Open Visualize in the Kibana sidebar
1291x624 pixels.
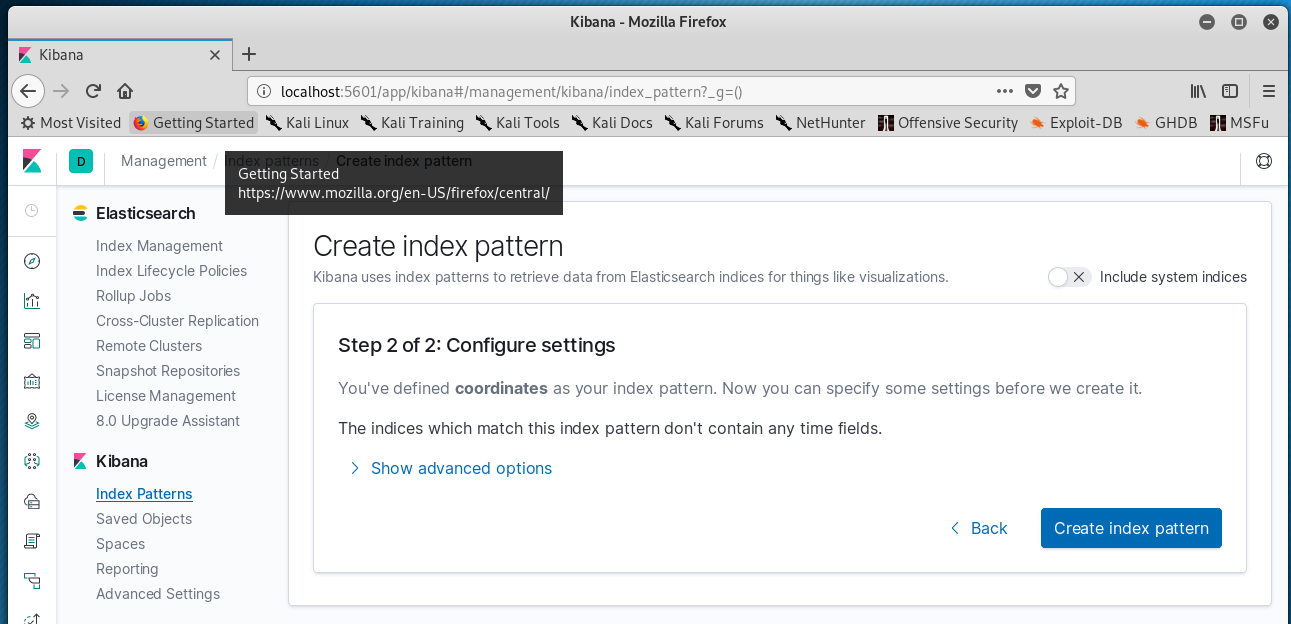[32, 301]
